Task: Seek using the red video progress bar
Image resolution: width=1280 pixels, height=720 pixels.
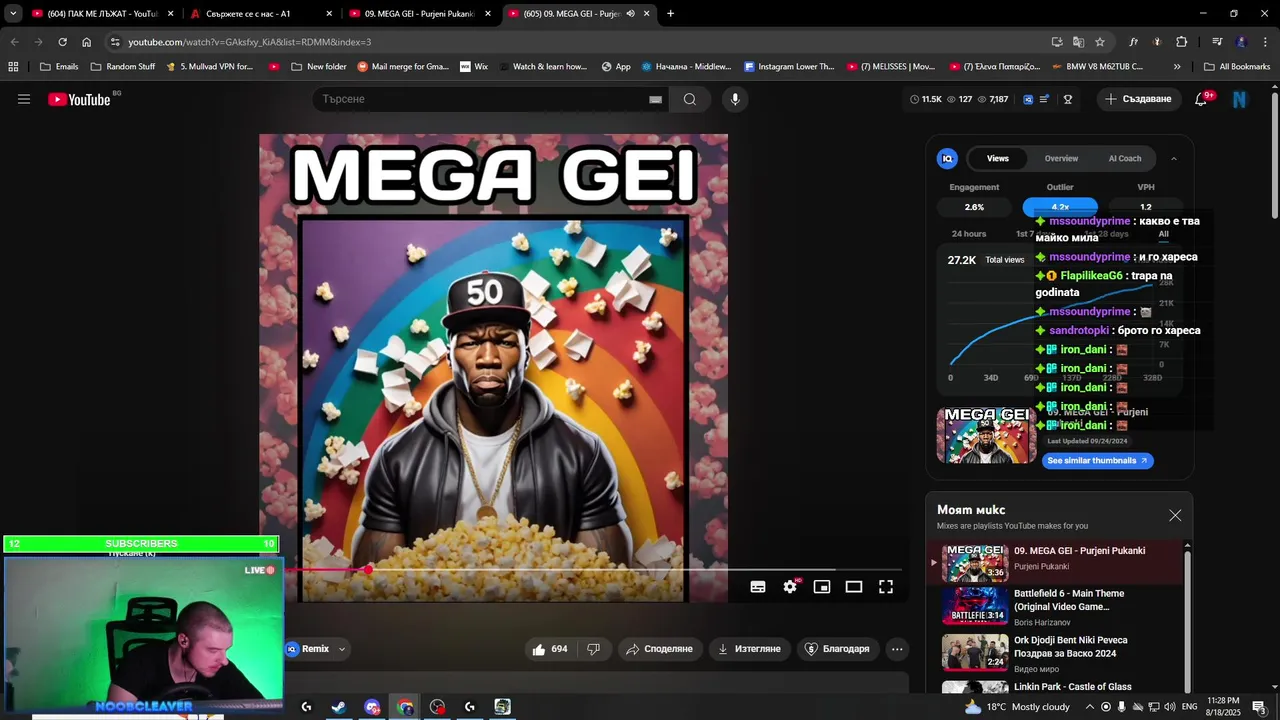Action: tap(594, 570)
